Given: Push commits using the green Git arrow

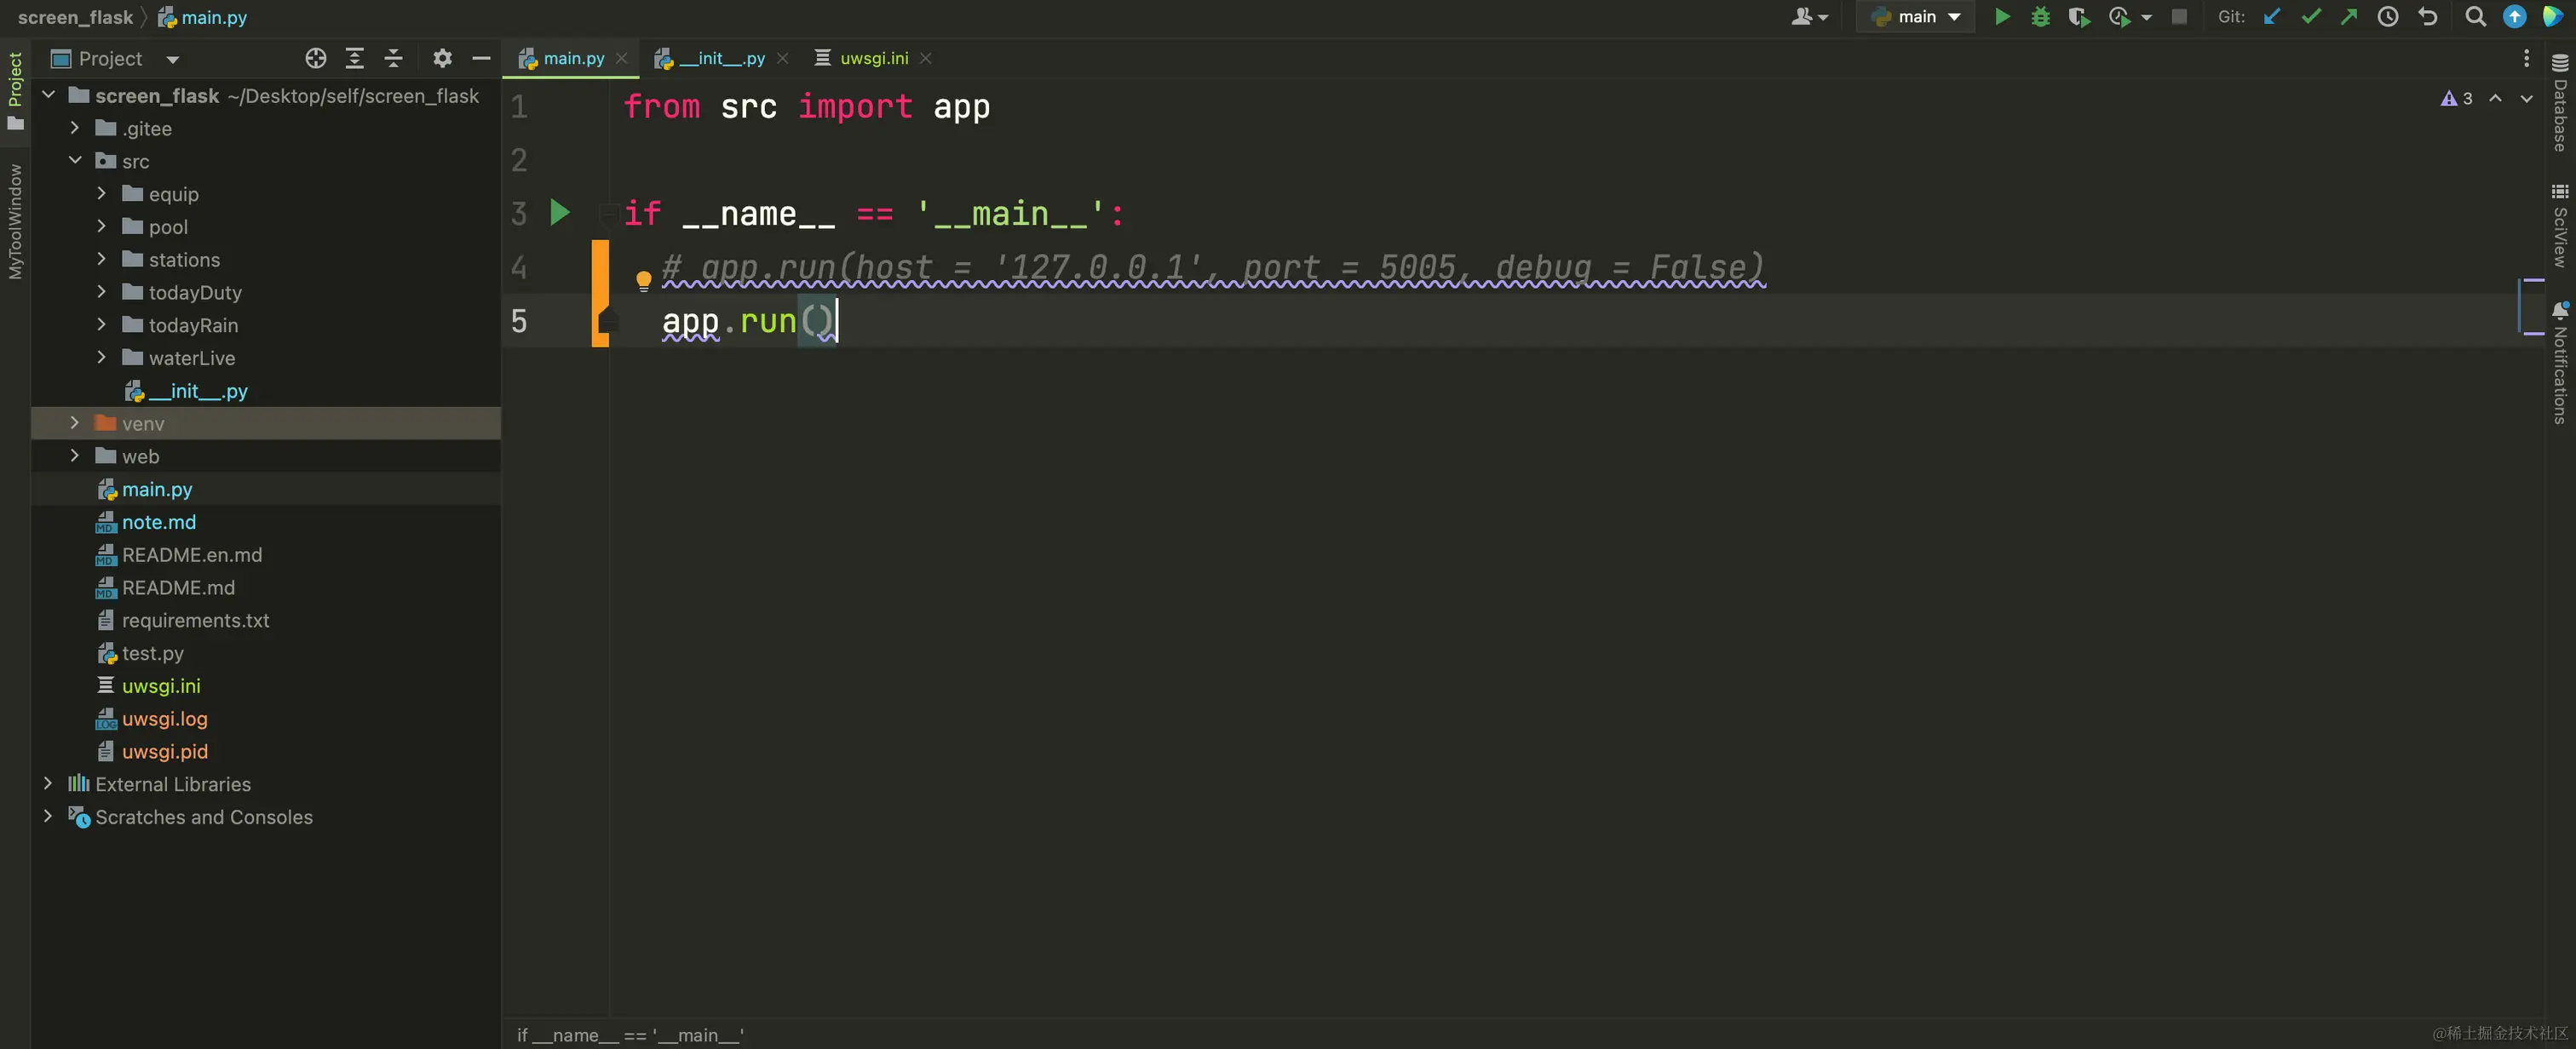Looking at the screenshot, I should tap(2350, 17).
